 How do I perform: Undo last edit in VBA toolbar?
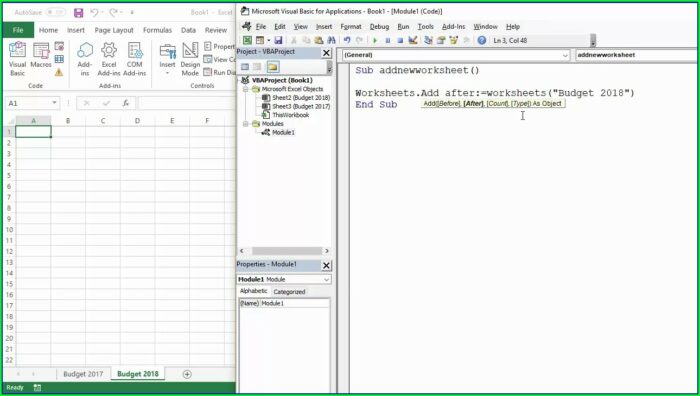[x=347, y=40]
